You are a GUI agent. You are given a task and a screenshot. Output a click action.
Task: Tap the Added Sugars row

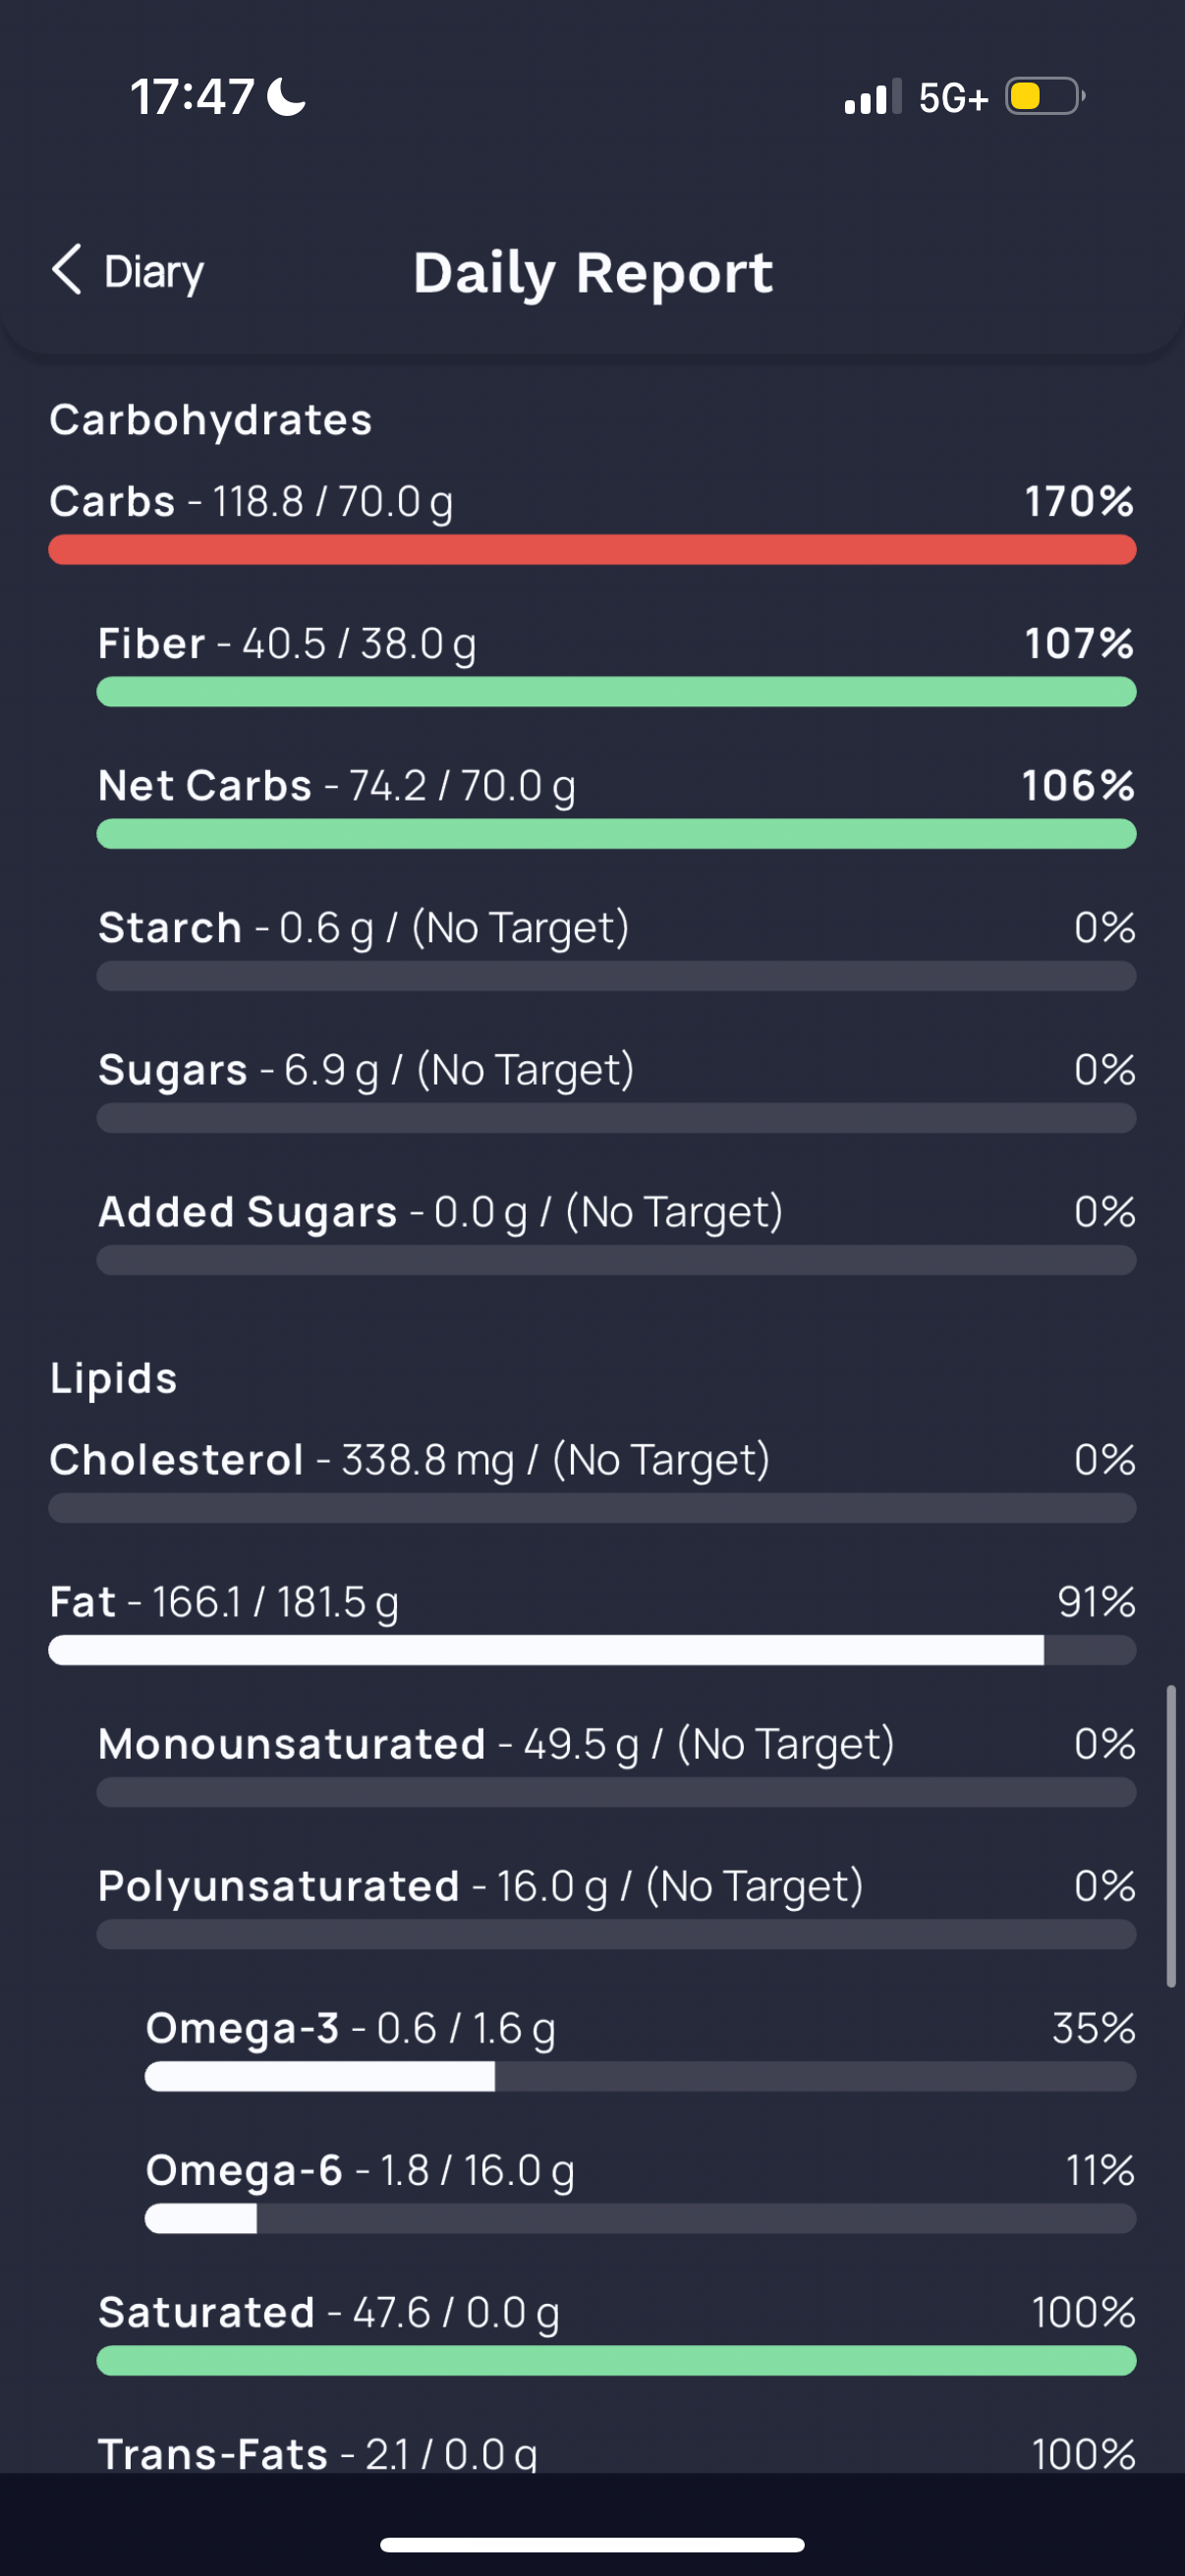tap(616, 1232)
